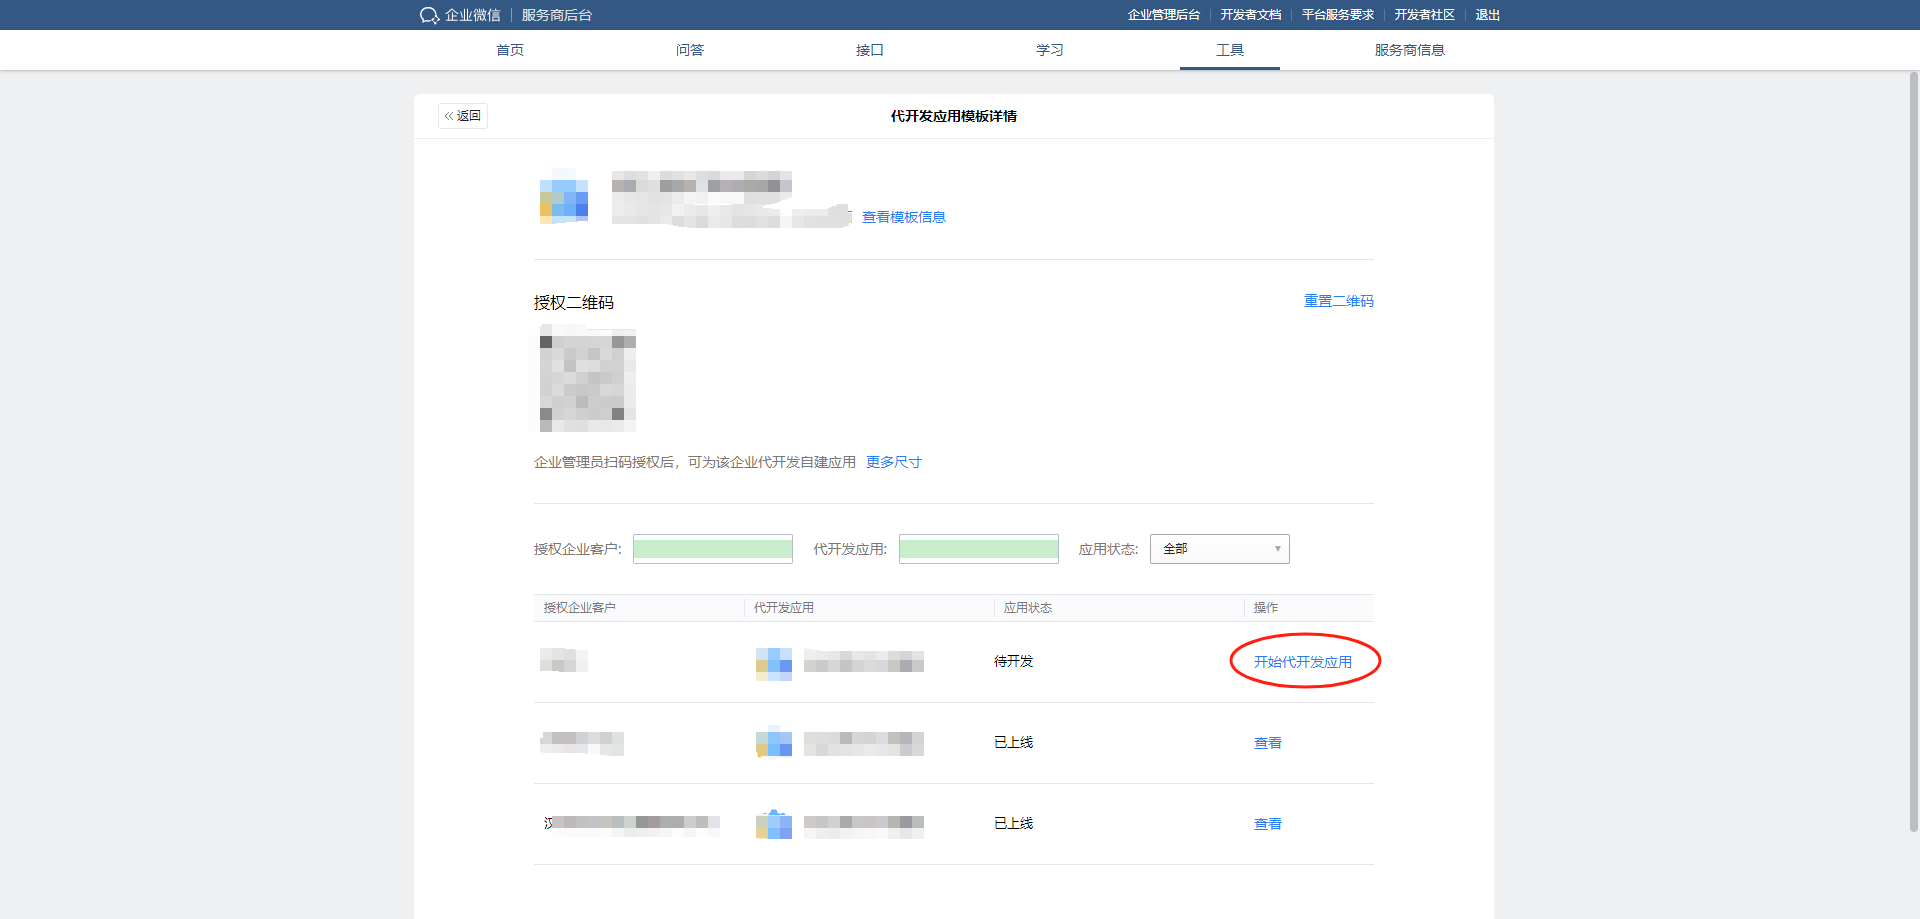Click 退出 to log out
Image resolution: width=1920 pixels, height=919 pixels.
[x=1487, y=15]
